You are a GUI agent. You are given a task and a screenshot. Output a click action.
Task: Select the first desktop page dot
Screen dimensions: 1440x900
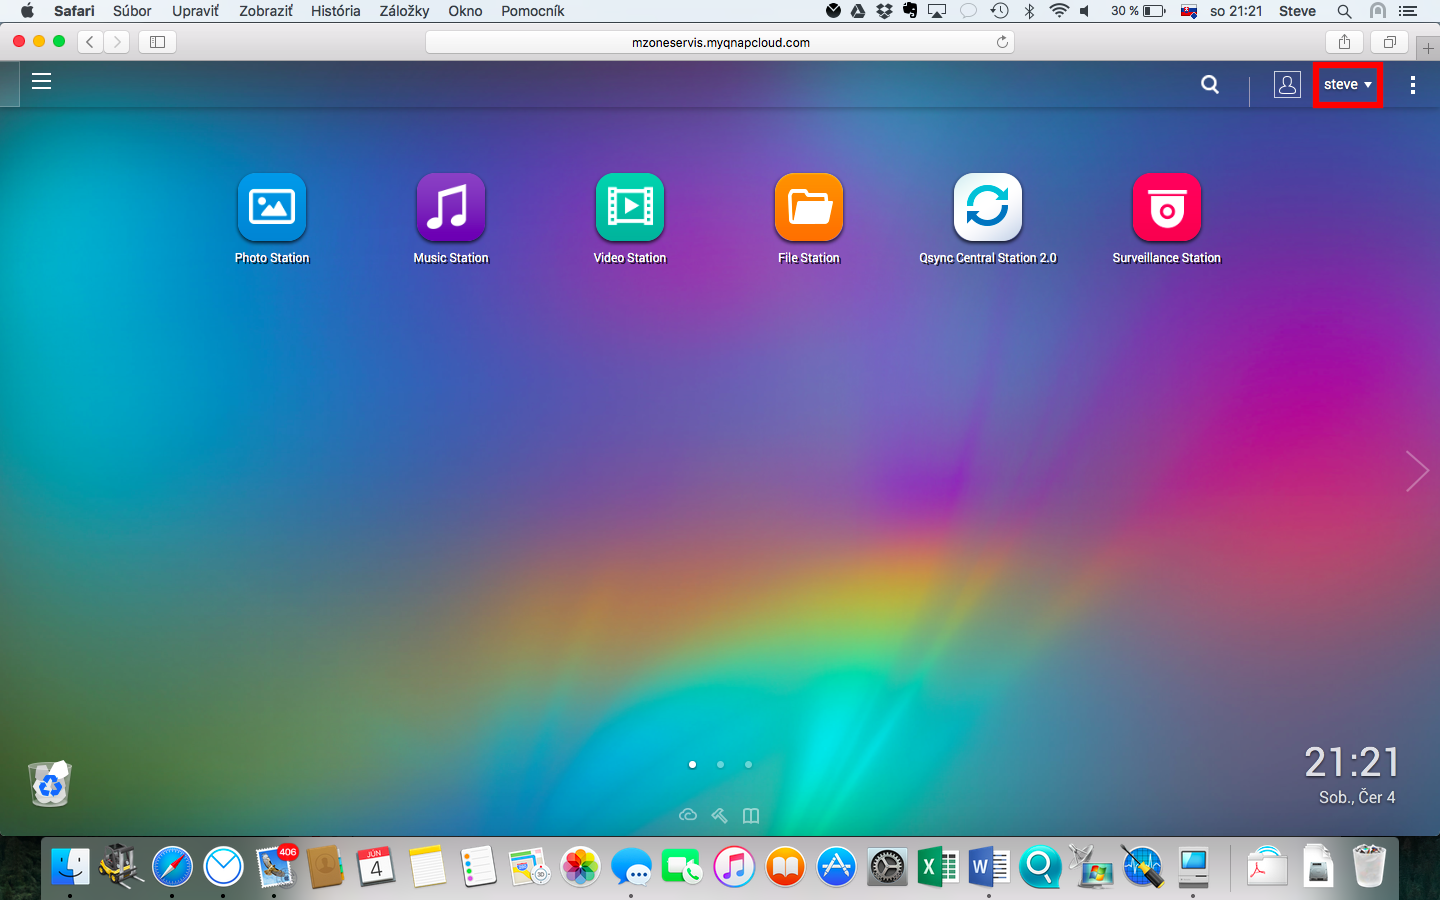[x=692, y=764]
